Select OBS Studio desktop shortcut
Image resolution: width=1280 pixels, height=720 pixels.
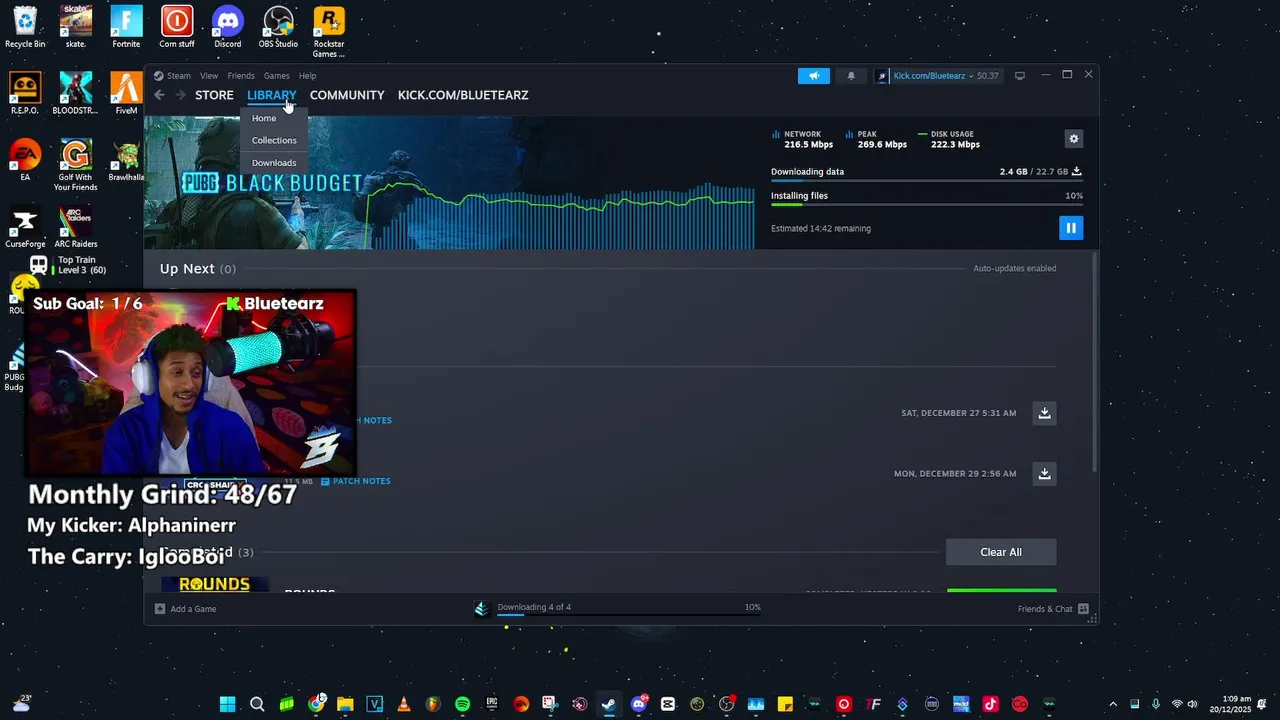[278, 26]
